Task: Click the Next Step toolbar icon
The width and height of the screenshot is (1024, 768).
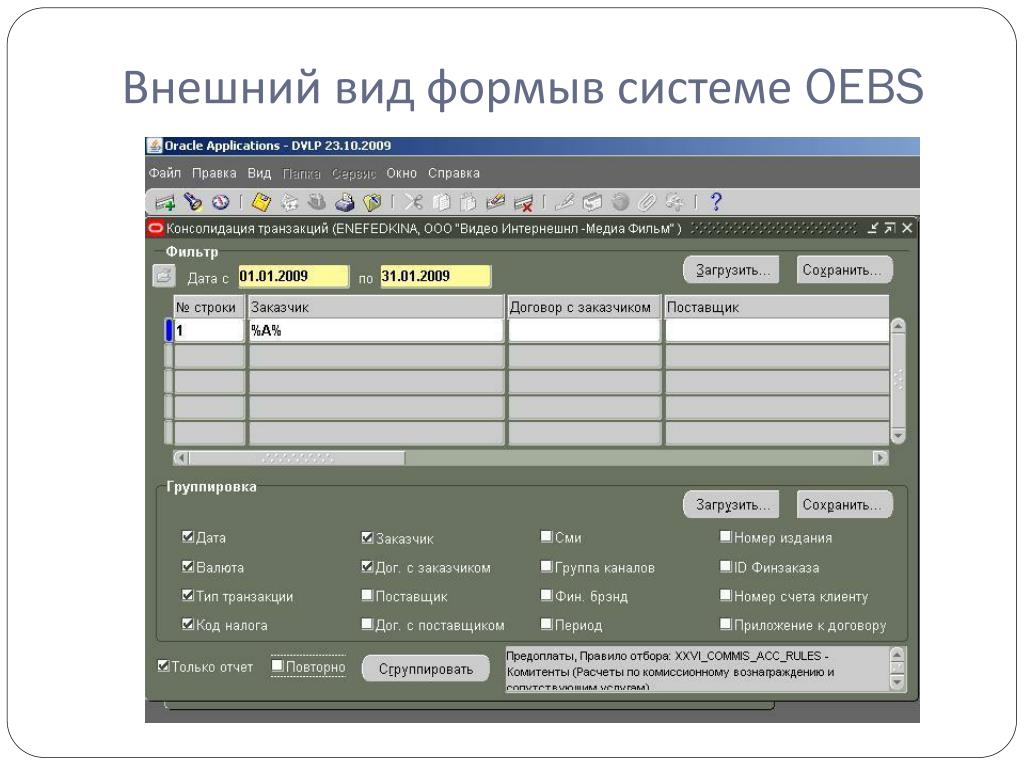Action: [x=289, y=203]
